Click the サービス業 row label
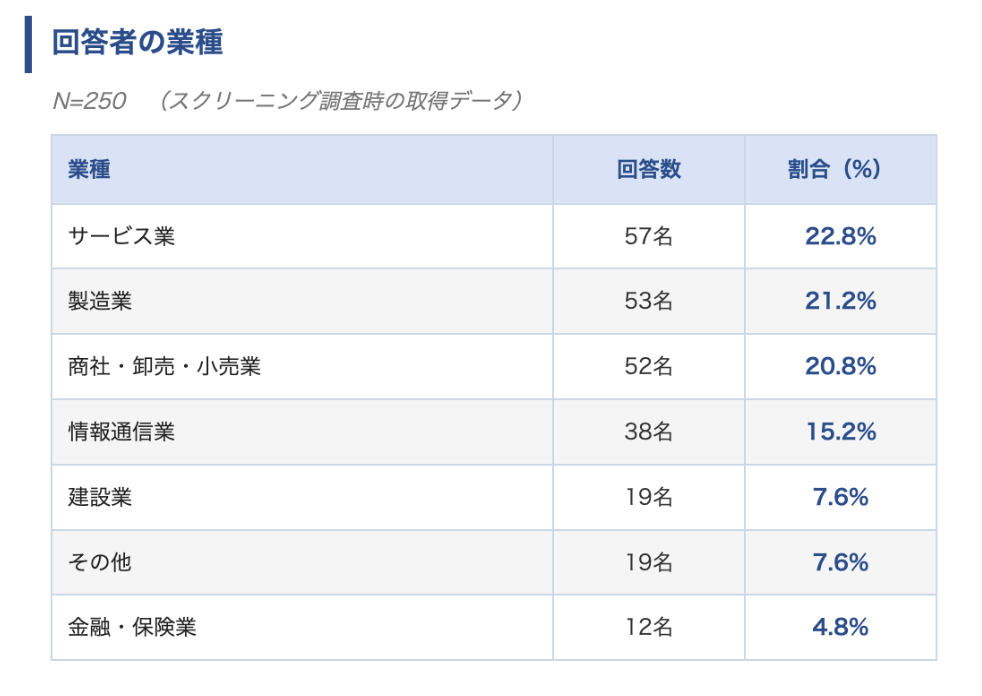This screenshot has height=696, width=982. coord(121,237)
